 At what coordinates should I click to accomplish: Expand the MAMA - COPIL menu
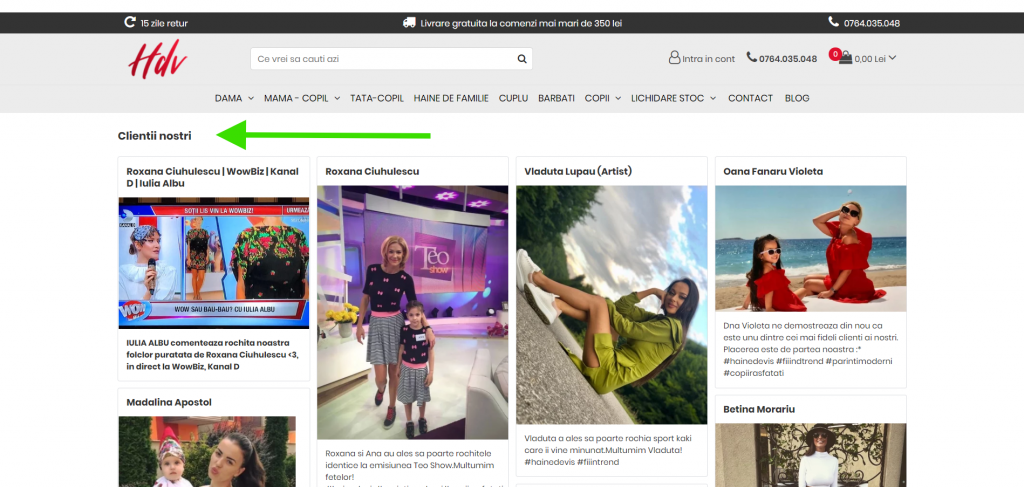(301, 98)
